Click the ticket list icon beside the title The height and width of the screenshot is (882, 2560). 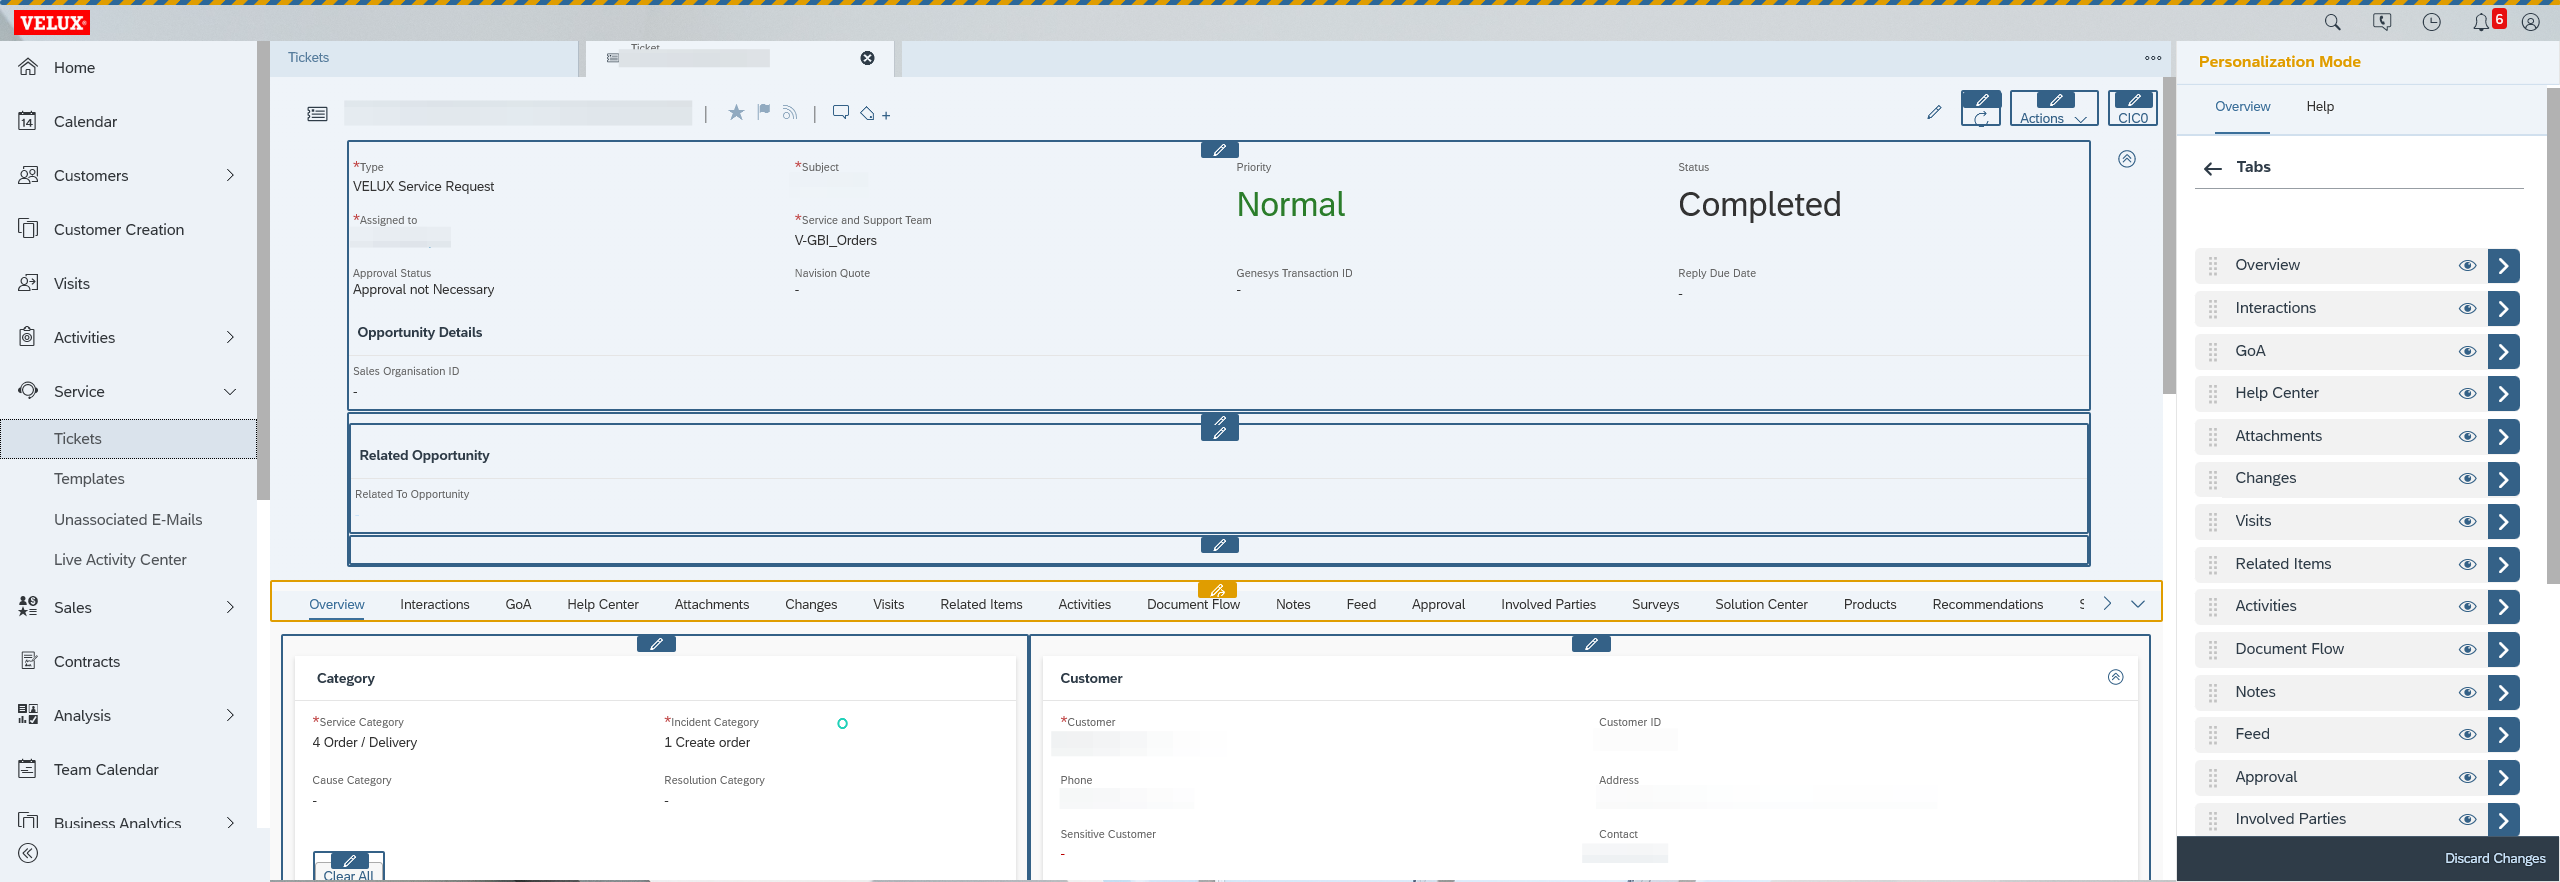(x=317, y=114)
